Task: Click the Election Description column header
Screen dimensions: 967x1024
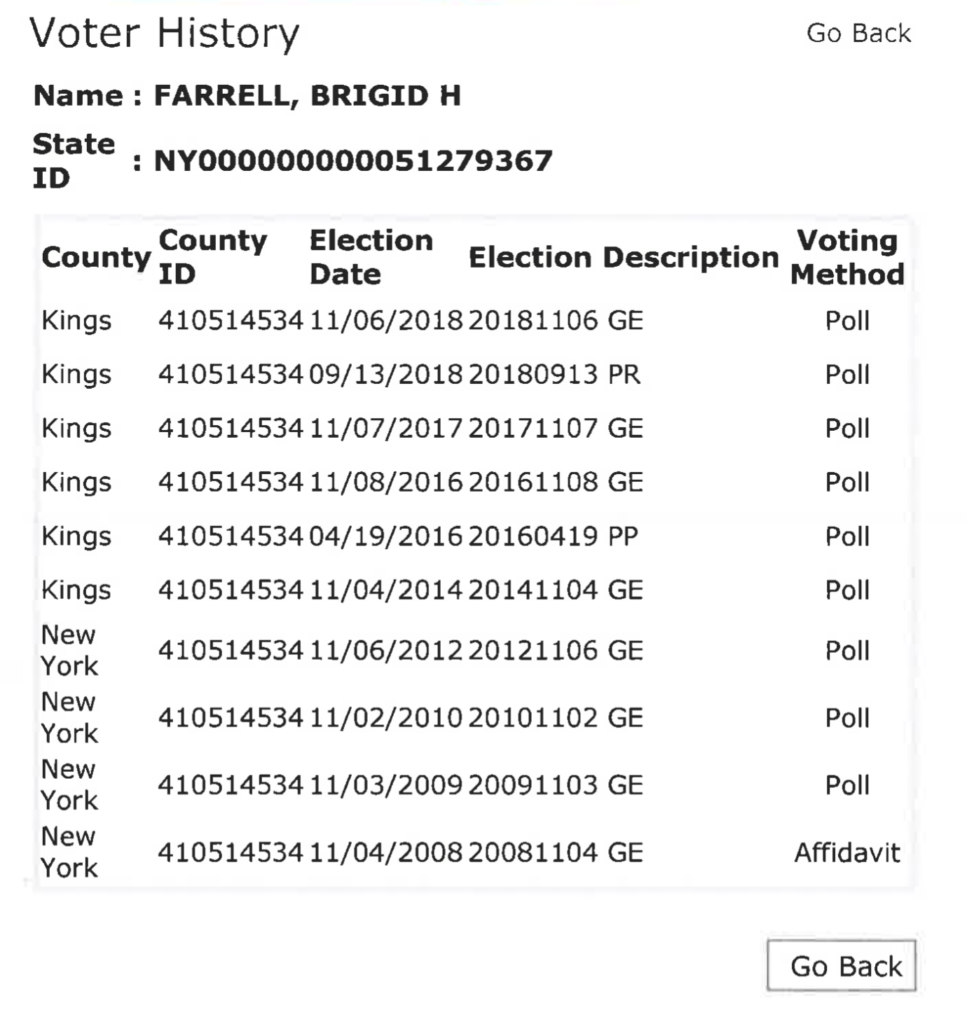Action: 623,258
